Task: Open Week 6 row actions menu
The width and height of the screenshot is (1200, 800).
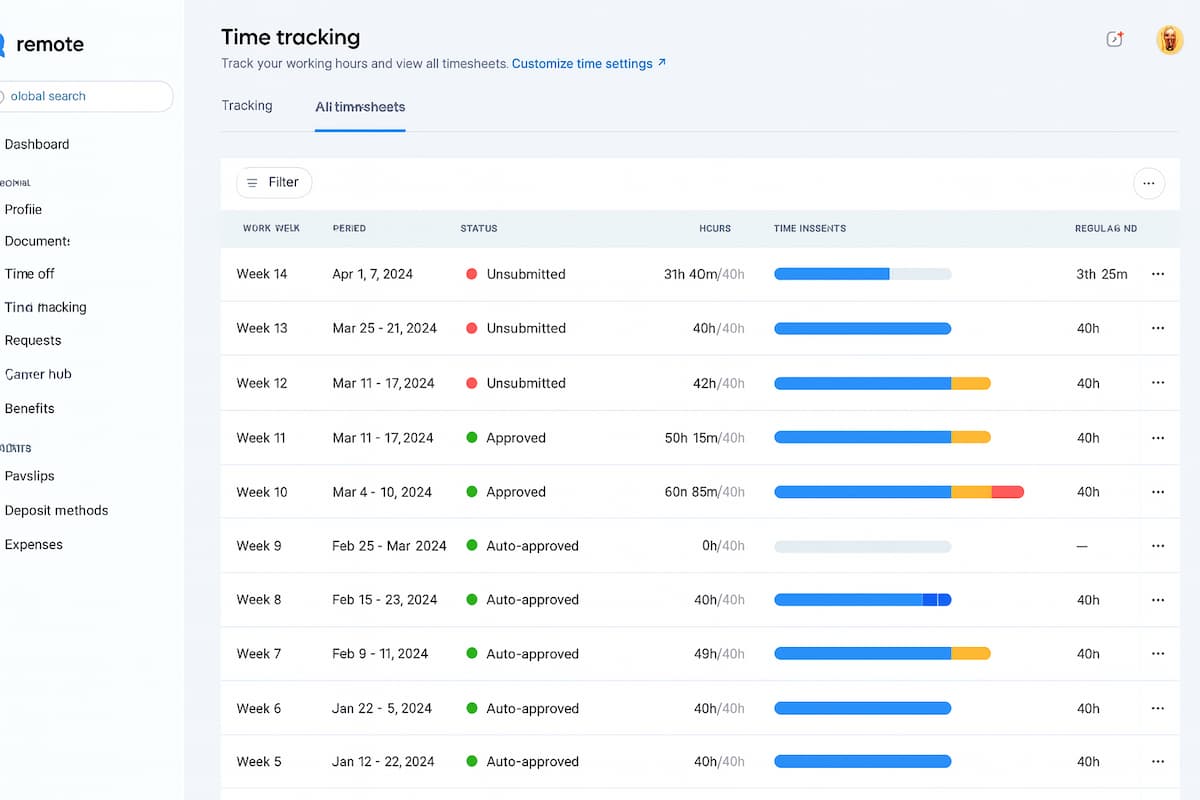Action: click(1158, 708)
